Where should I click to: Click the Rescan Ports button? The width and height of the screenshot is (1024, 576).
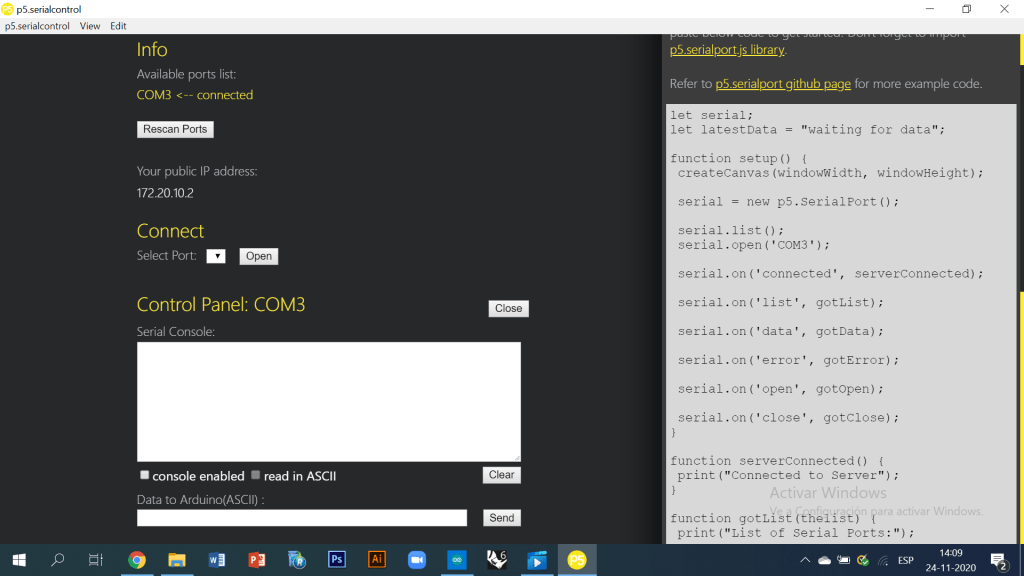coord(175,129)
